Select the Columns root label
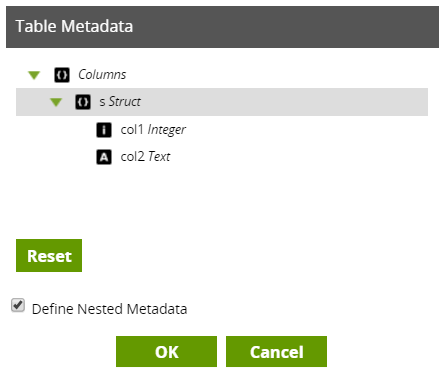Screen dimensions: 447x384 [x=102, y=74]
